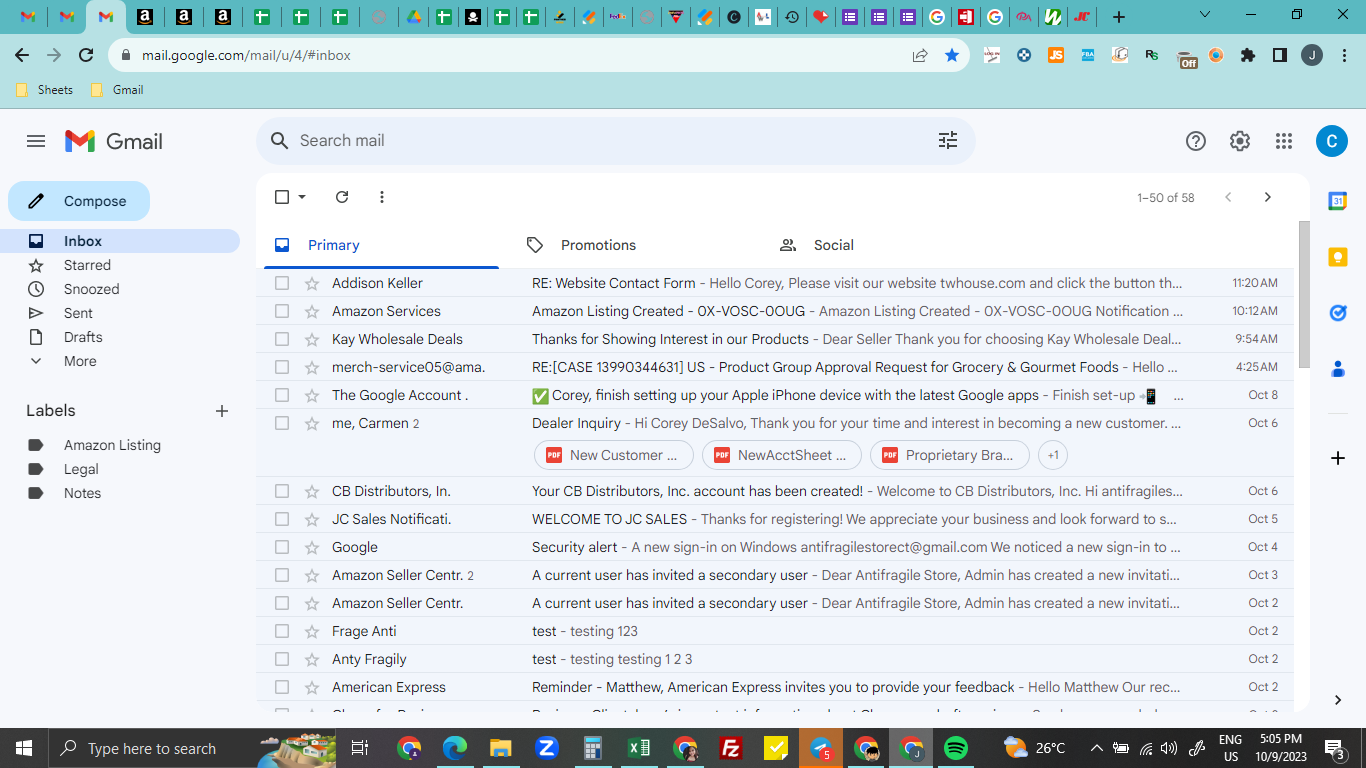Star the Kay Wholesale Deals email
This screenshot has width=1366, height=768.
point(312,339)
